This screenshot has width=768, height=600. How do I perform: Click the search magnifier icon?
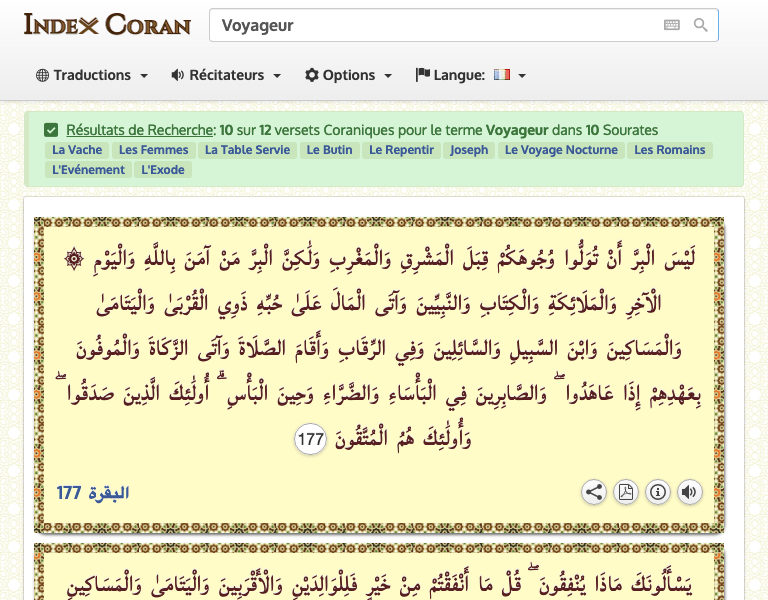click(701, 26)
